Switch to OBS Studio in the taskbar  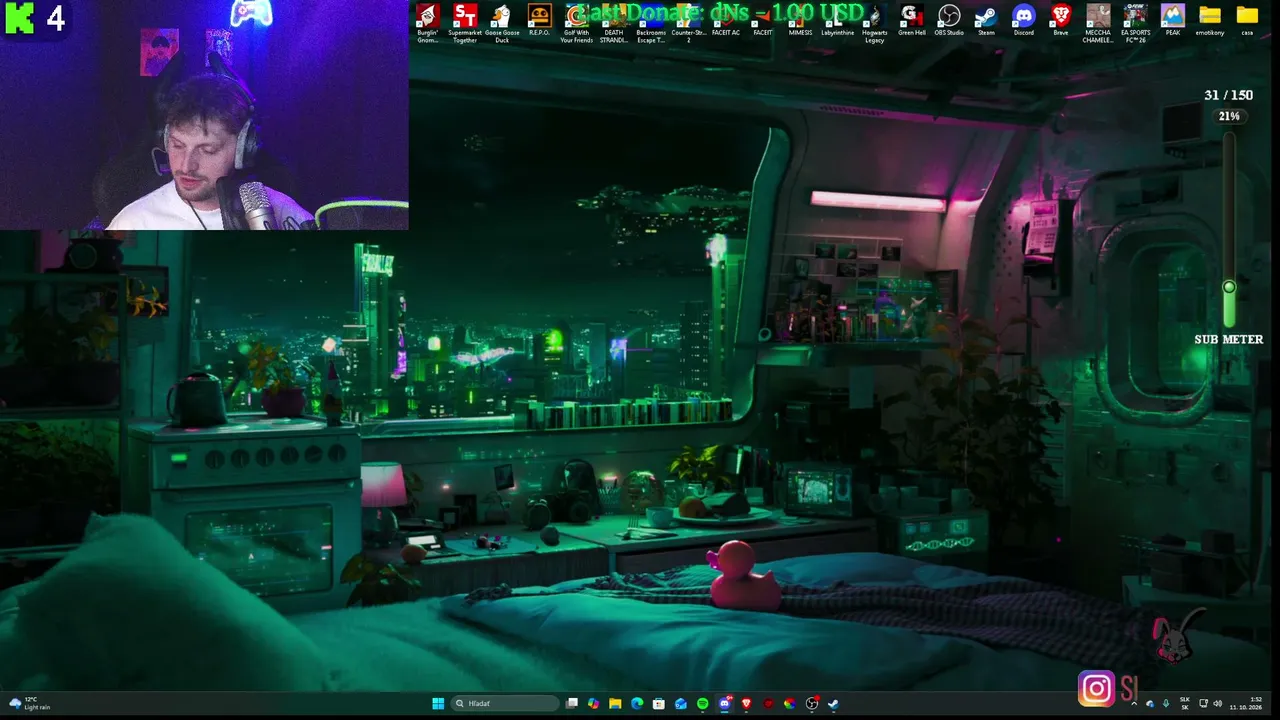[812, 704]
